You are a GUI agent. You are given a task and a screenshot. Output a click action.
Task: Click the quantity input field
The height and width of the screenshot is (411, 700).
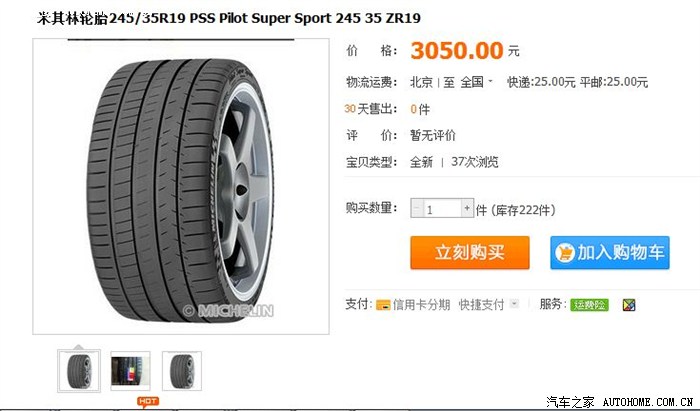coord(442,208)
